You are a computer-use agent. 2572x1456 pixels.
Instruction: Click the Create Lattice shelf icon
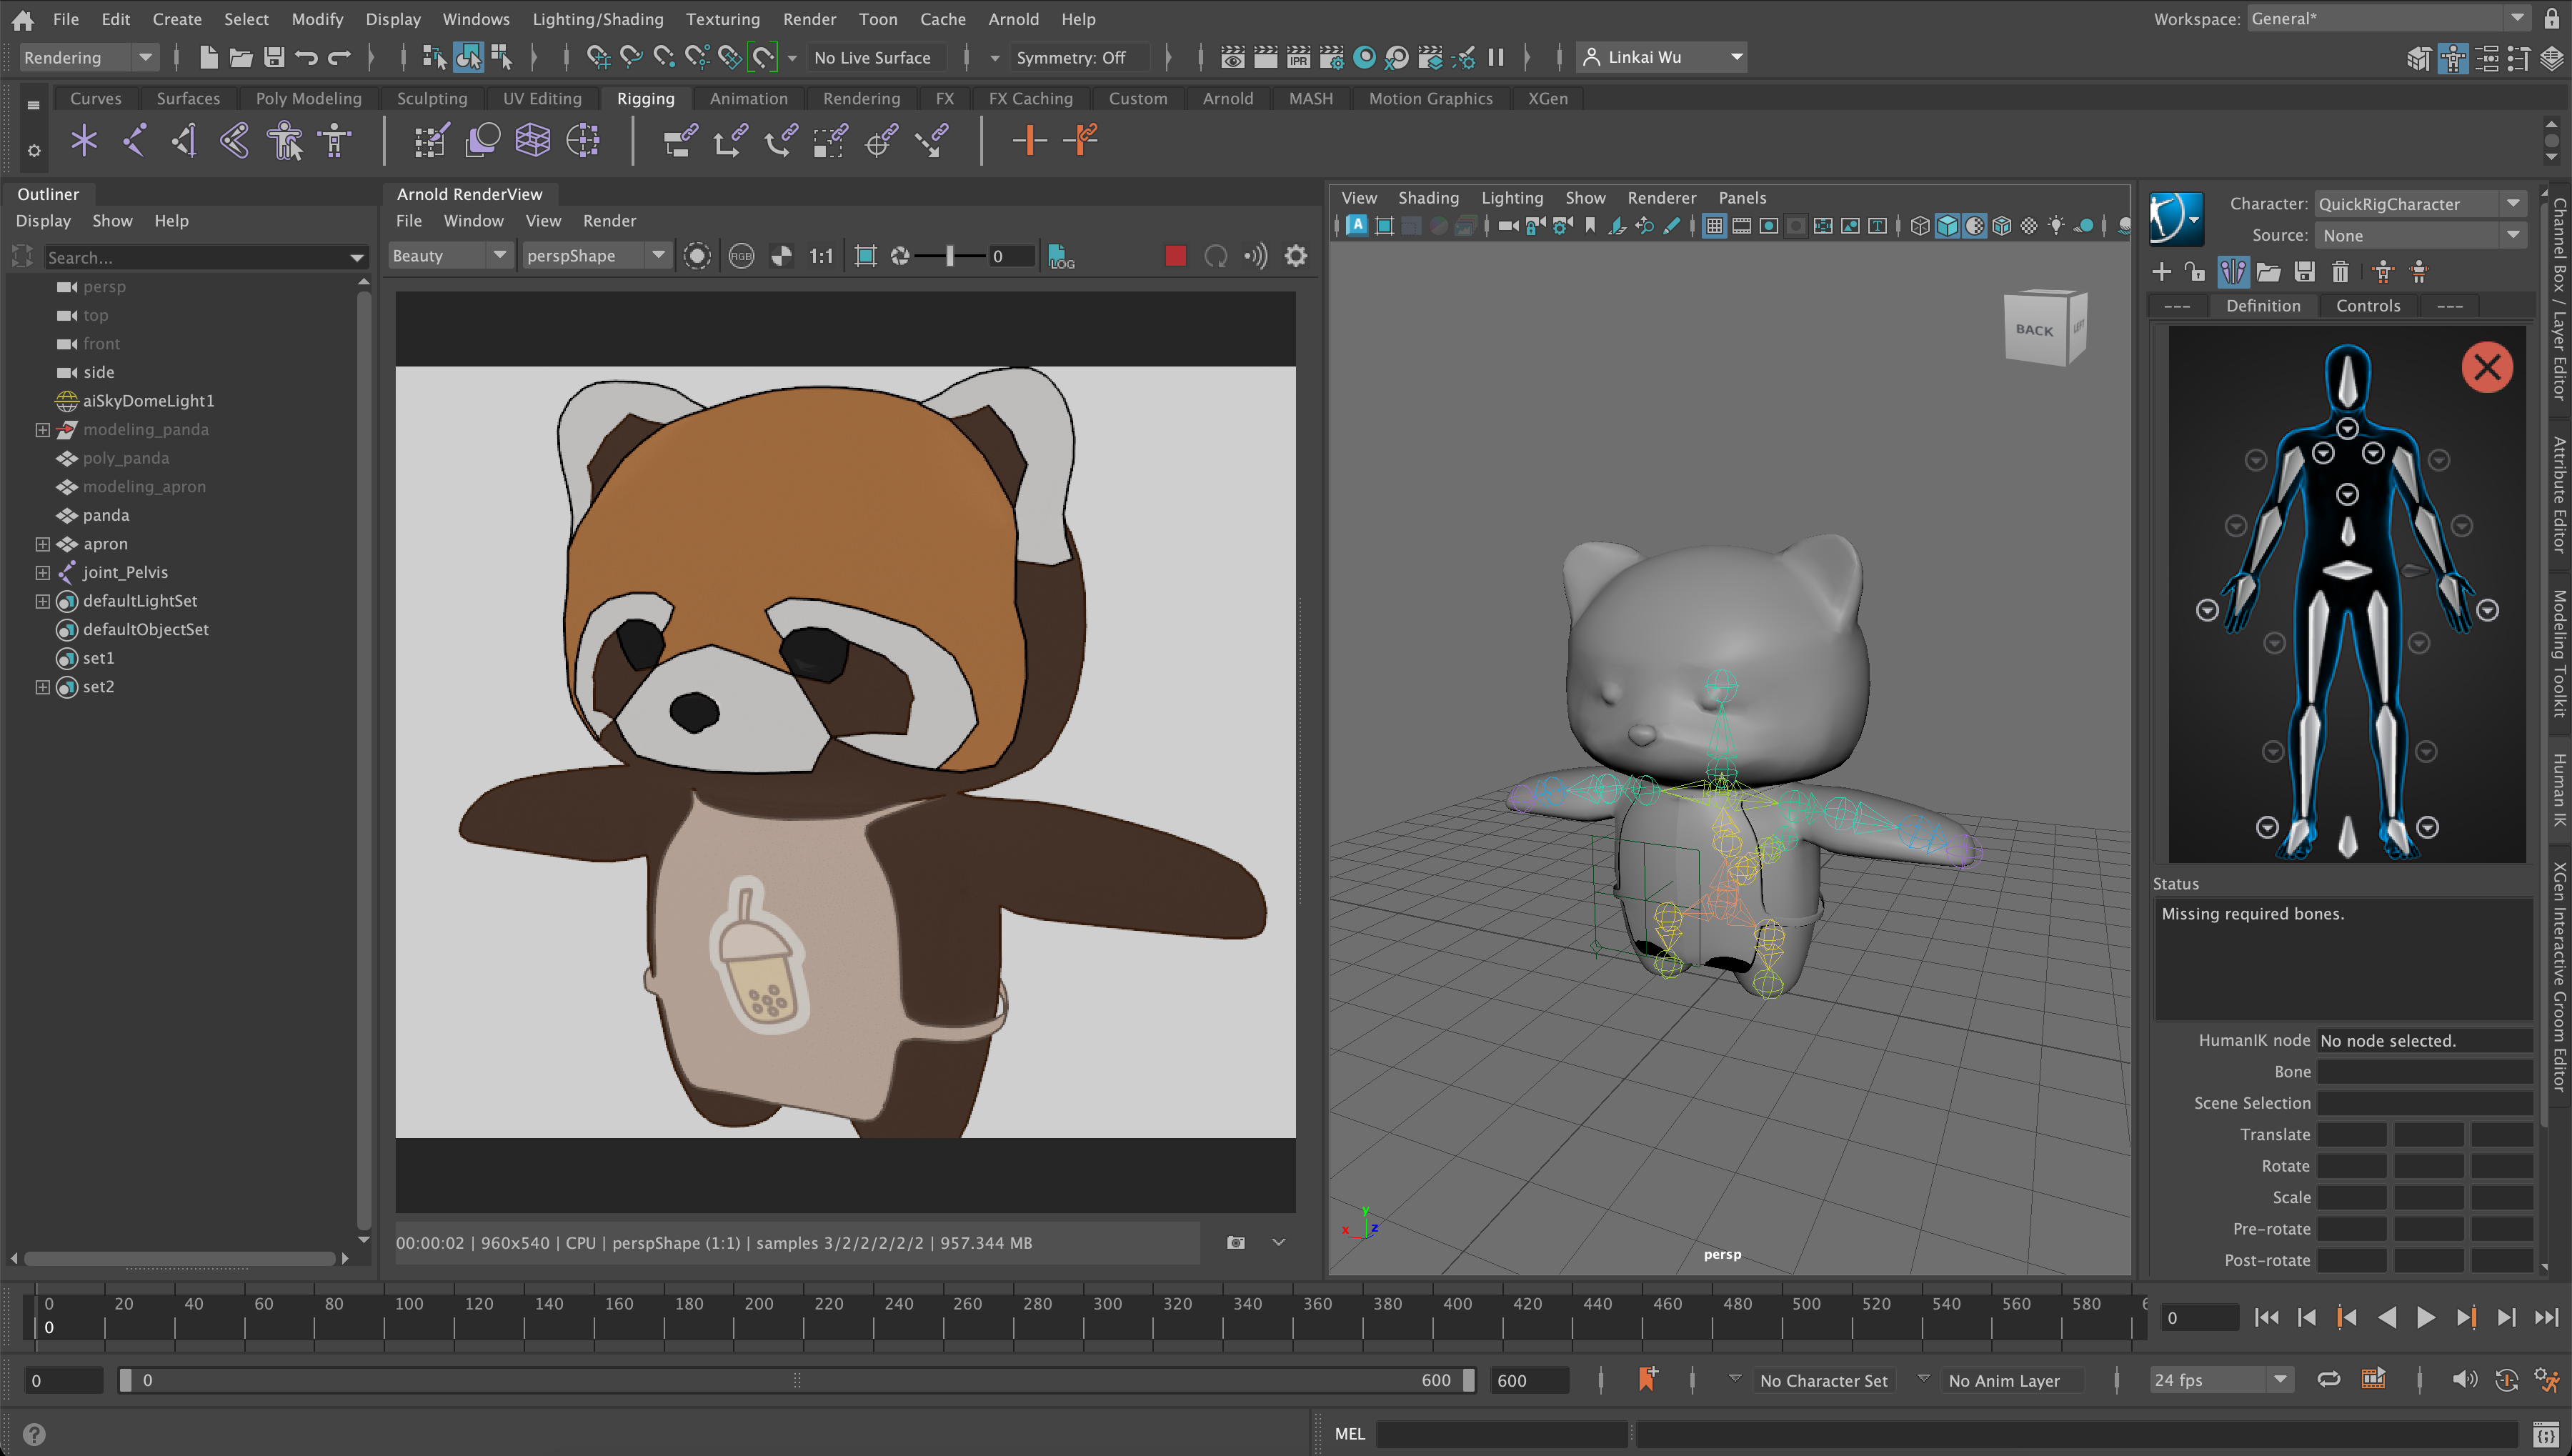[532, 141]
